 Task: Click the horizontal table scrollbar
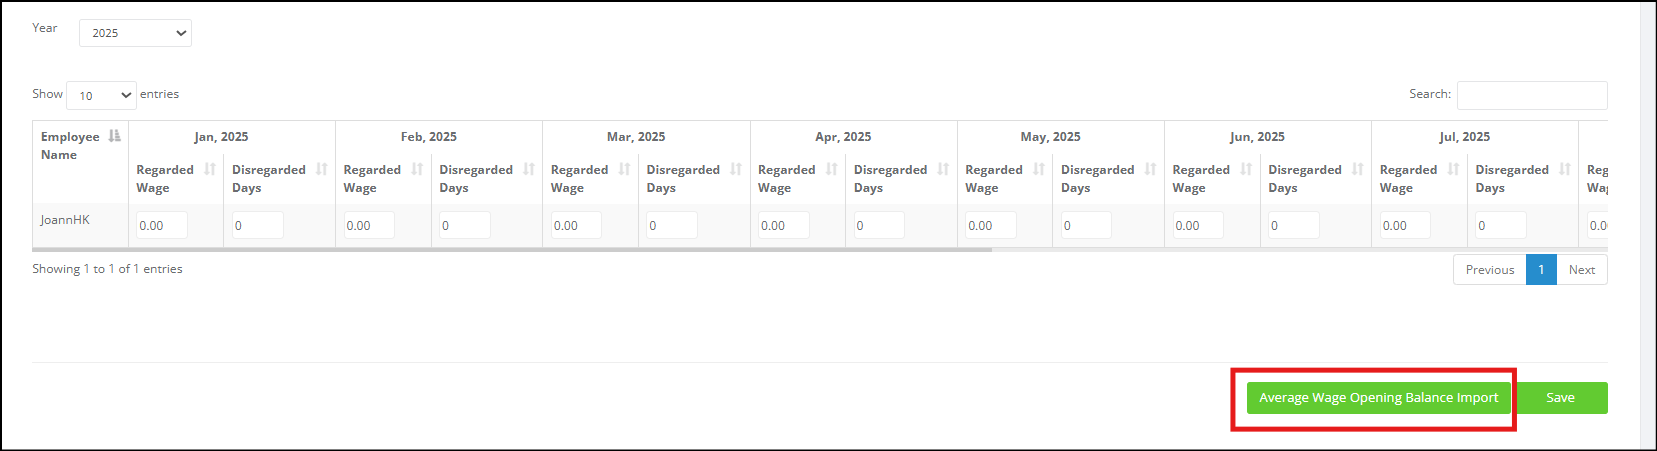[512, 250]
